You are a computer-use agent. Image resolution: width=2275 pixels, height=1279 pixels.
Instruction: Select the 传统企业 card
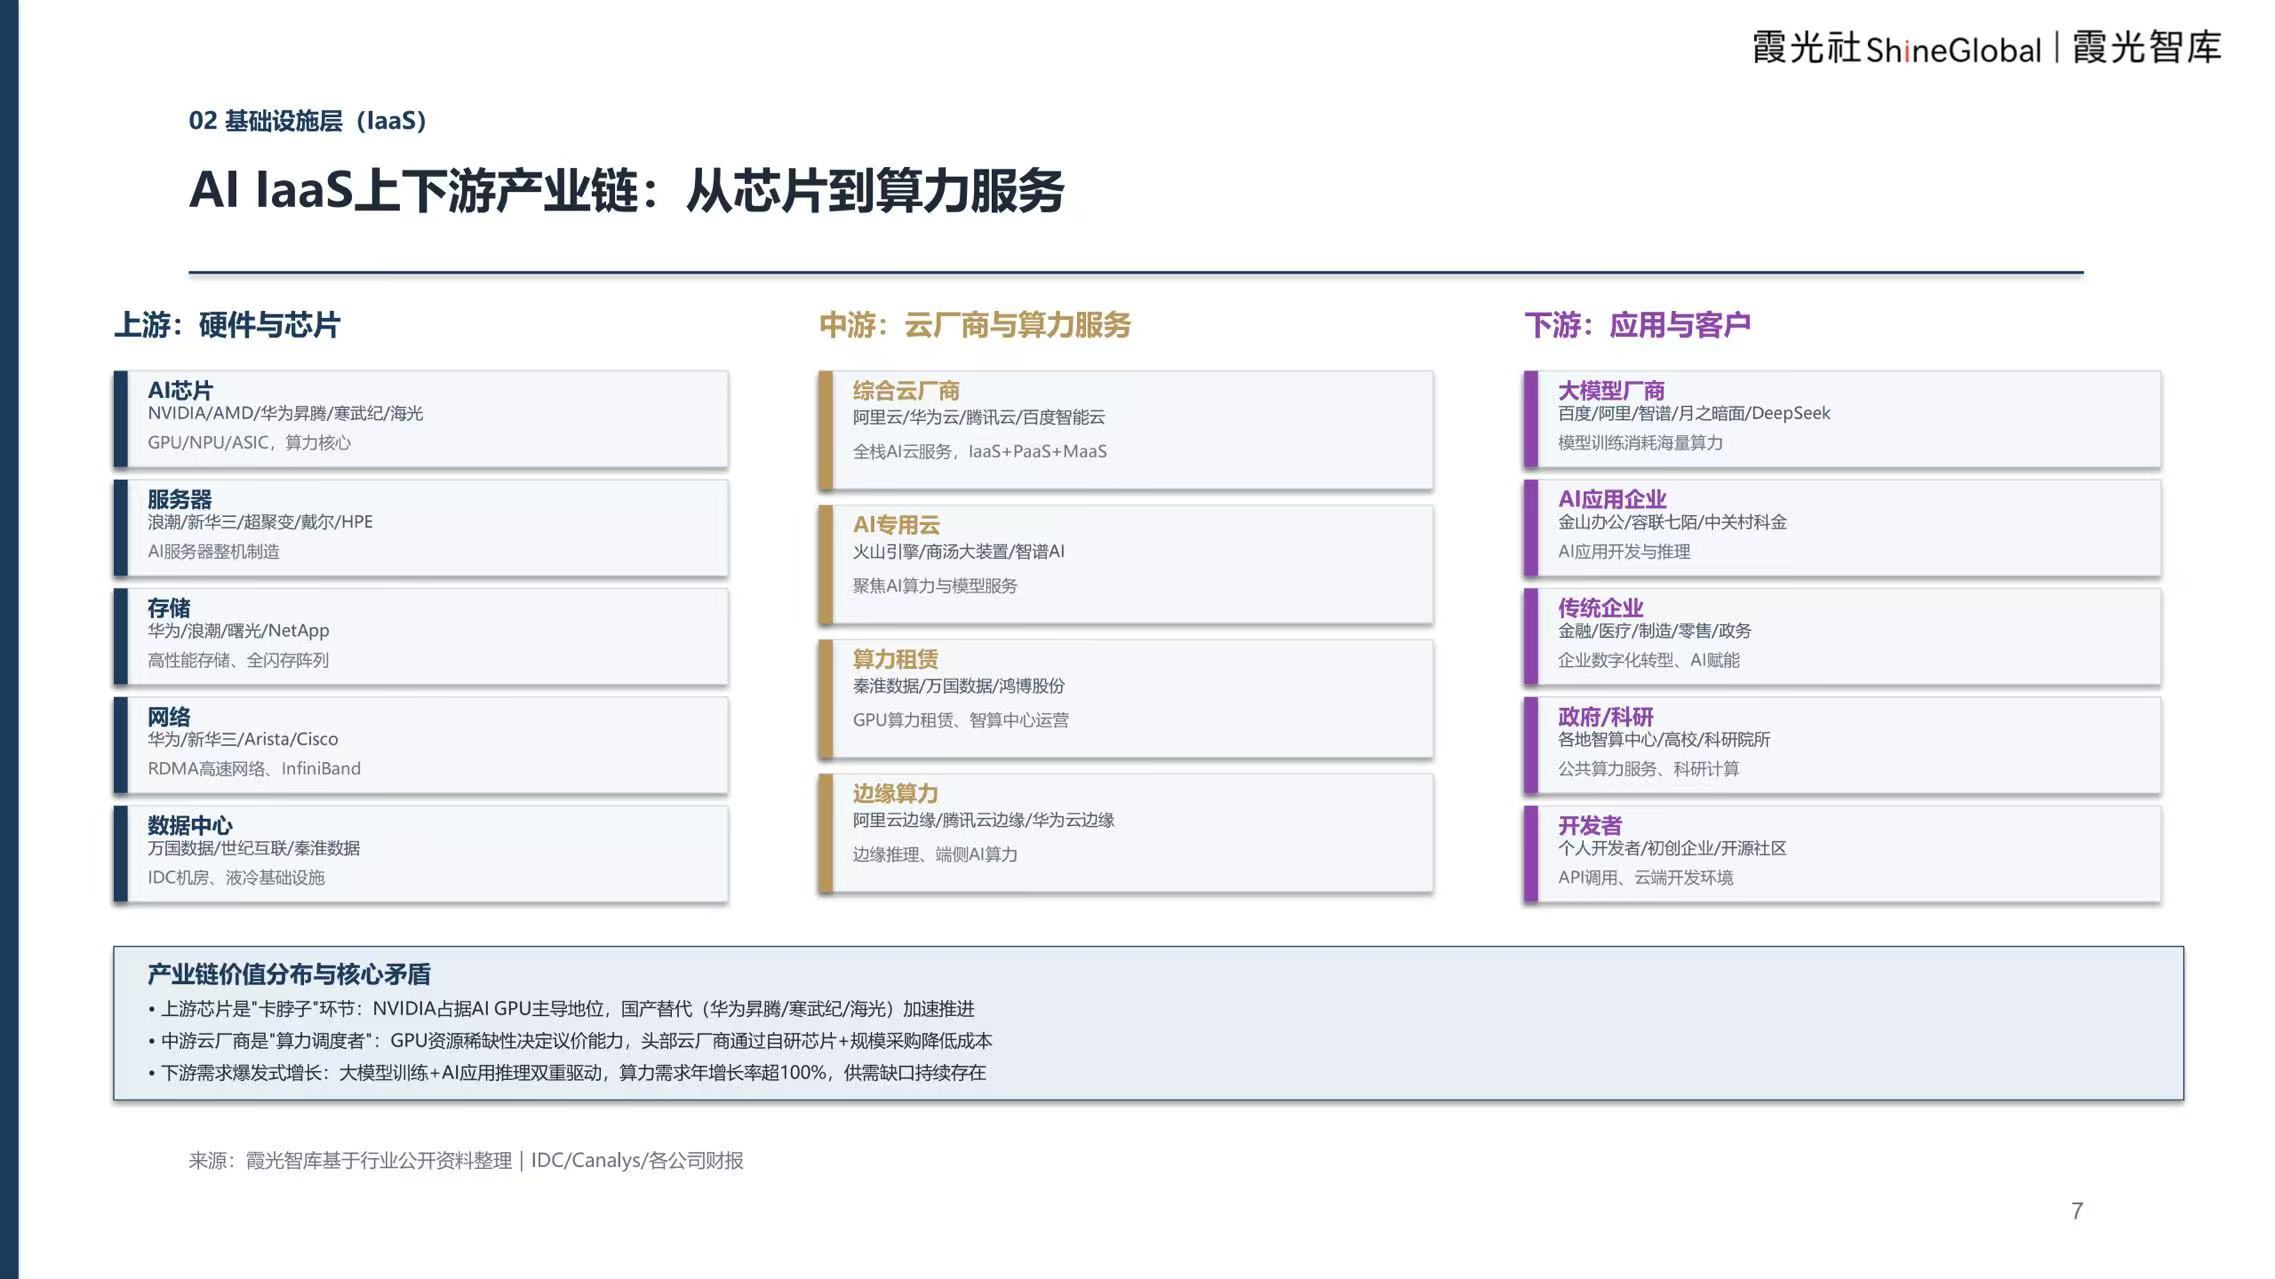(1842, 636)
